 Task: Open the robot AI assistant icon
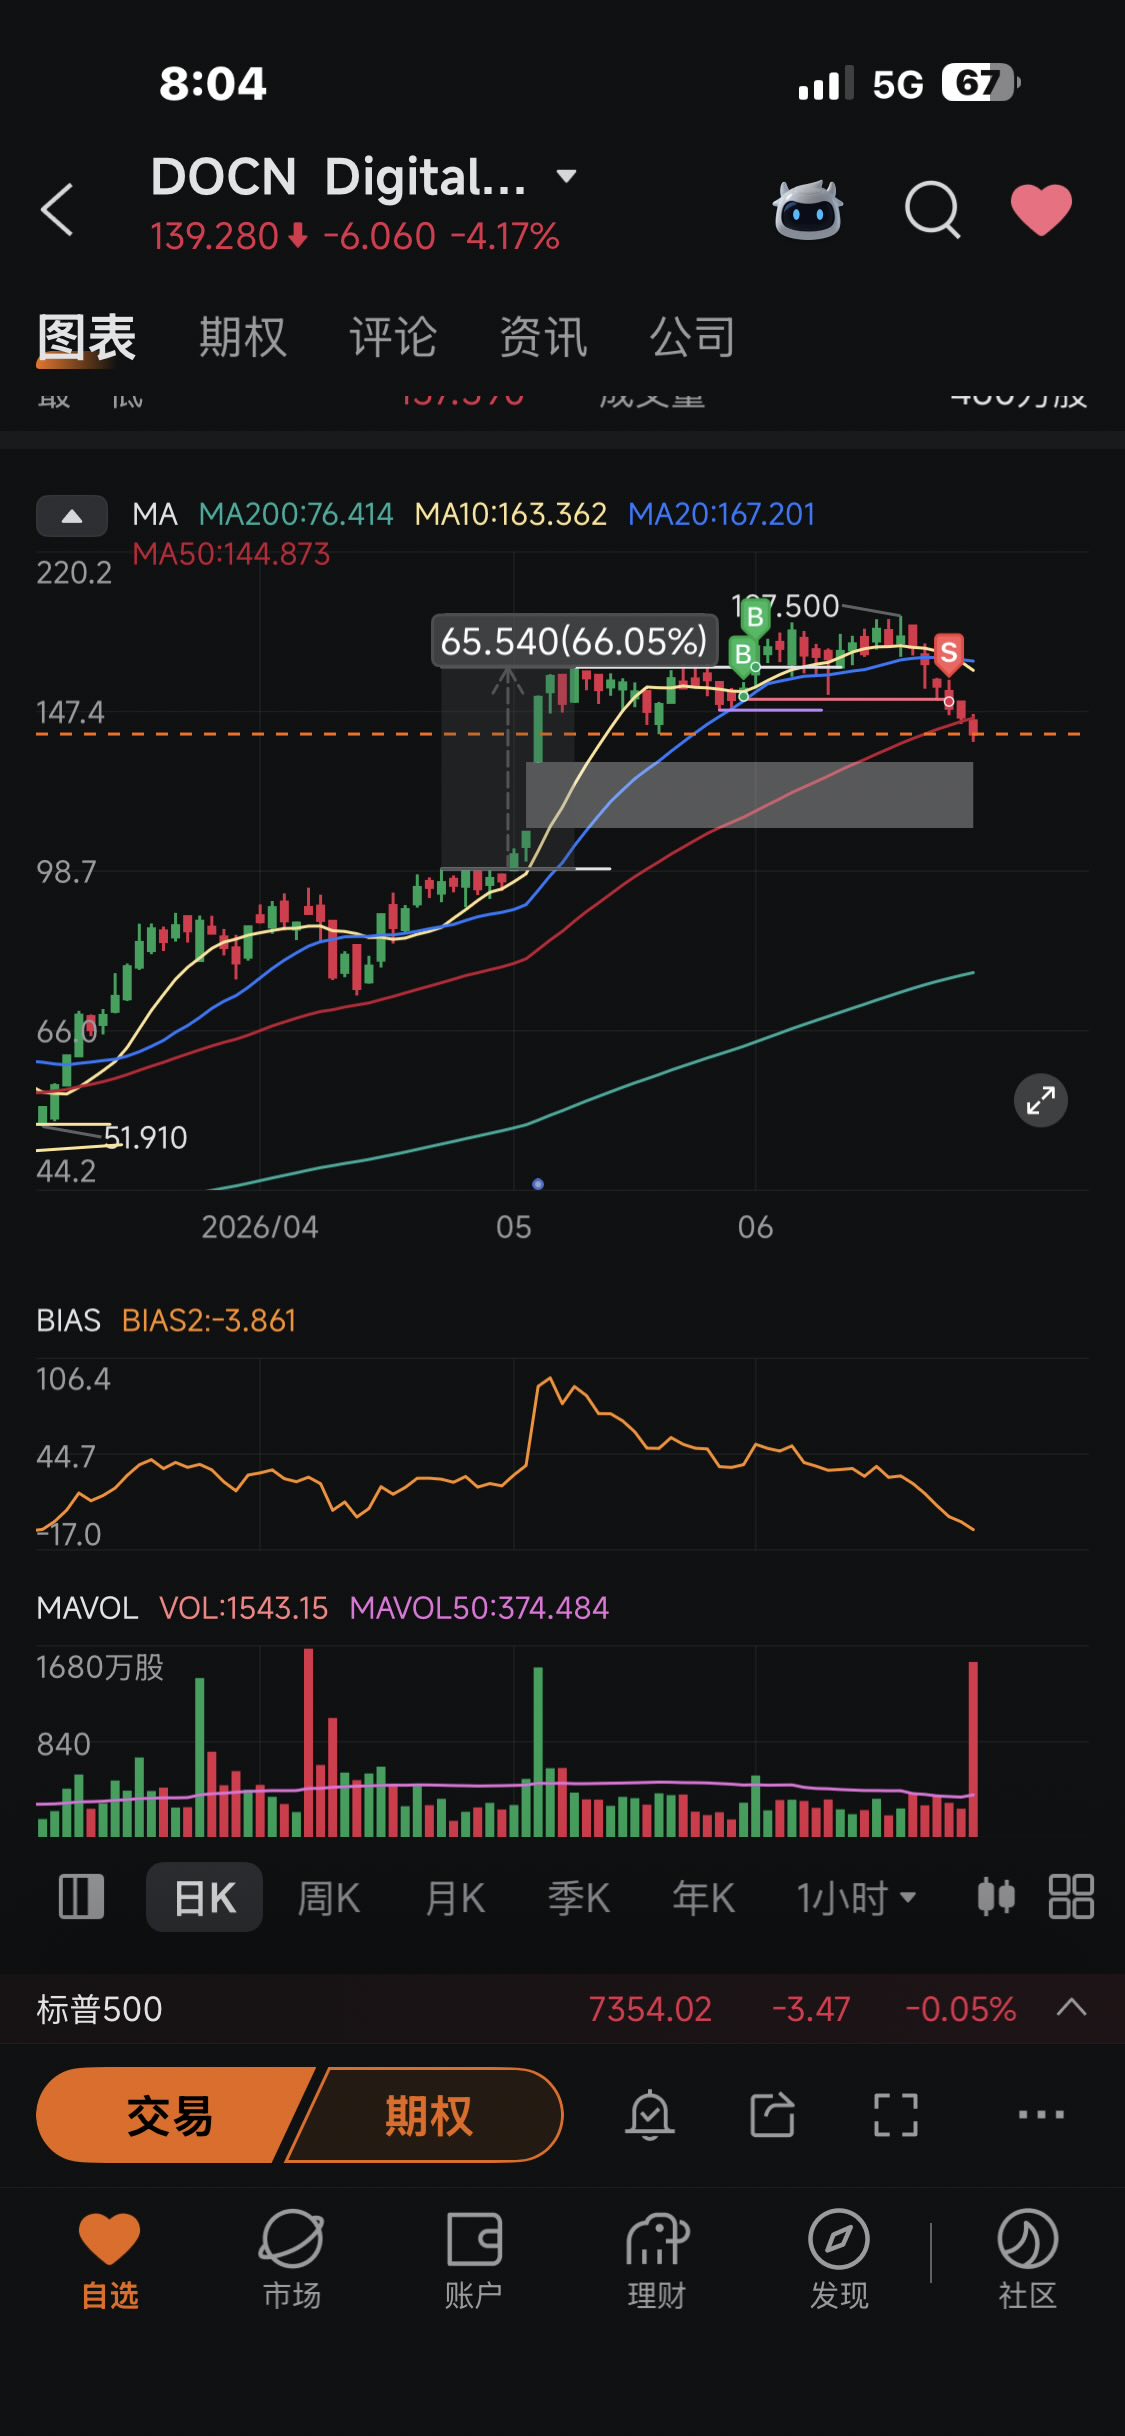(808, 210)
